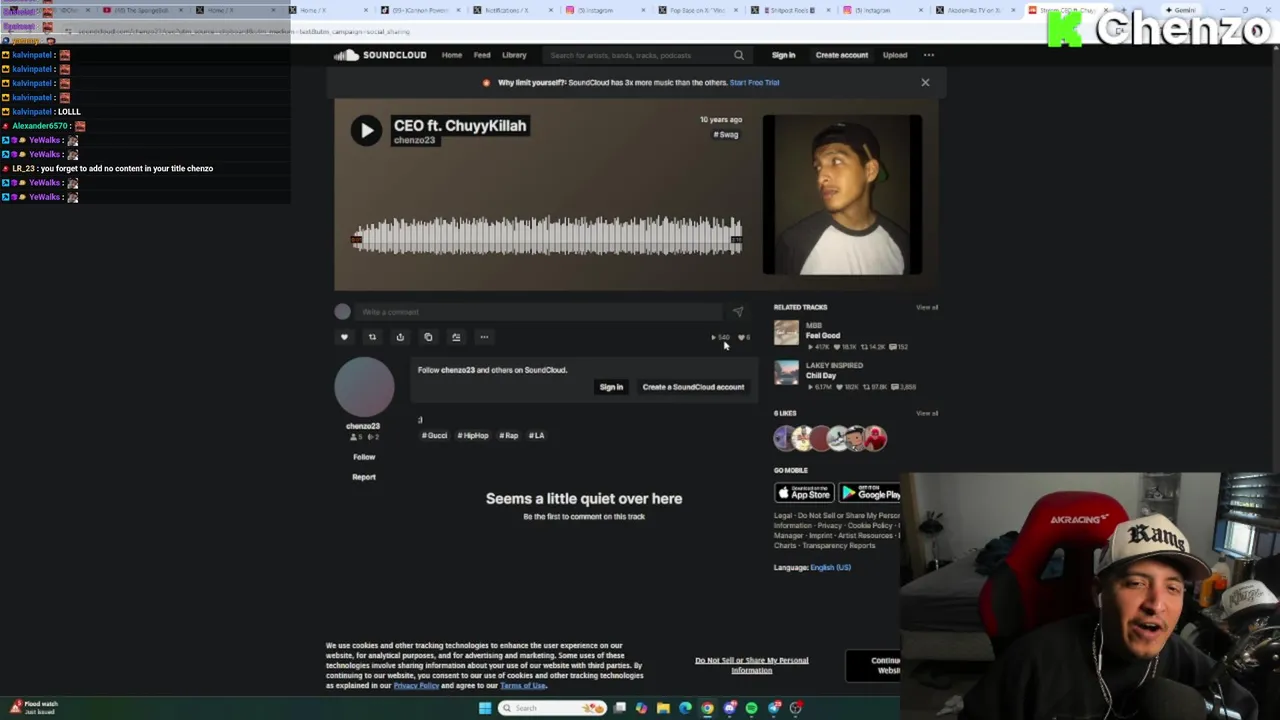Click Report under chenzo23
Viewport: 1280px width, 720px height.
(364, 477)
